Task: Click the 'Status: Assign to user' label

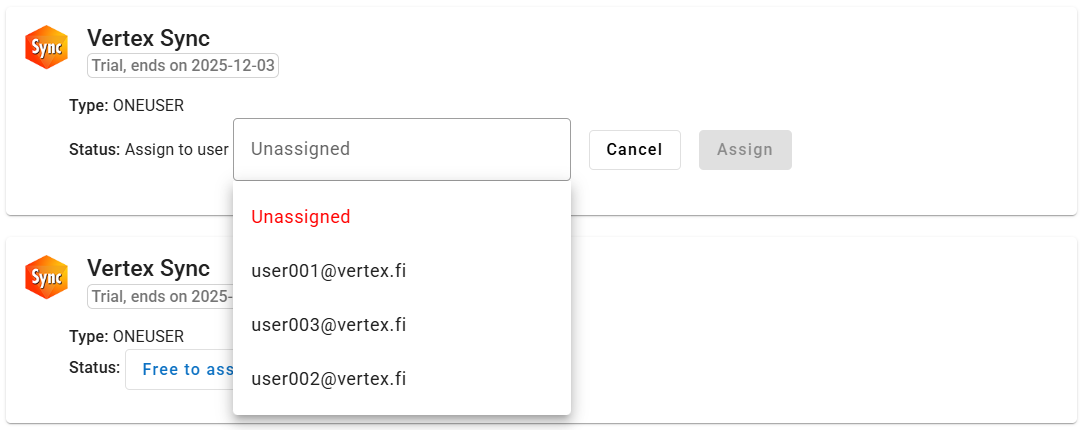Action: coord(148,149)
